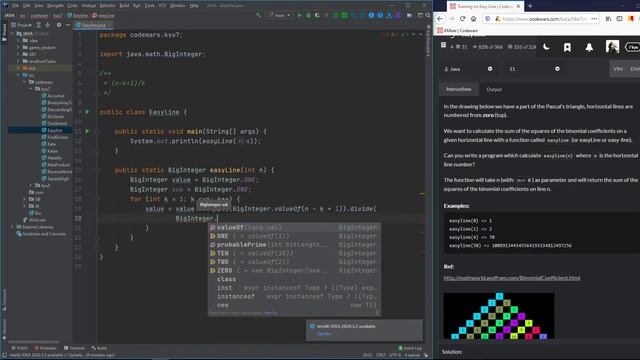Open Project panel settings gear icon

pos(59,25)
